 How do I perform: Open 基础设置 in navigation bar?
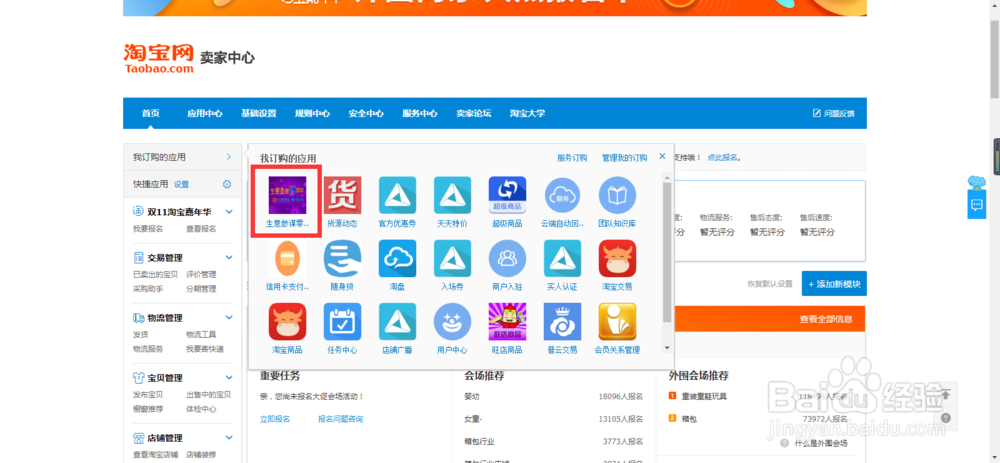tap(258, 114)
